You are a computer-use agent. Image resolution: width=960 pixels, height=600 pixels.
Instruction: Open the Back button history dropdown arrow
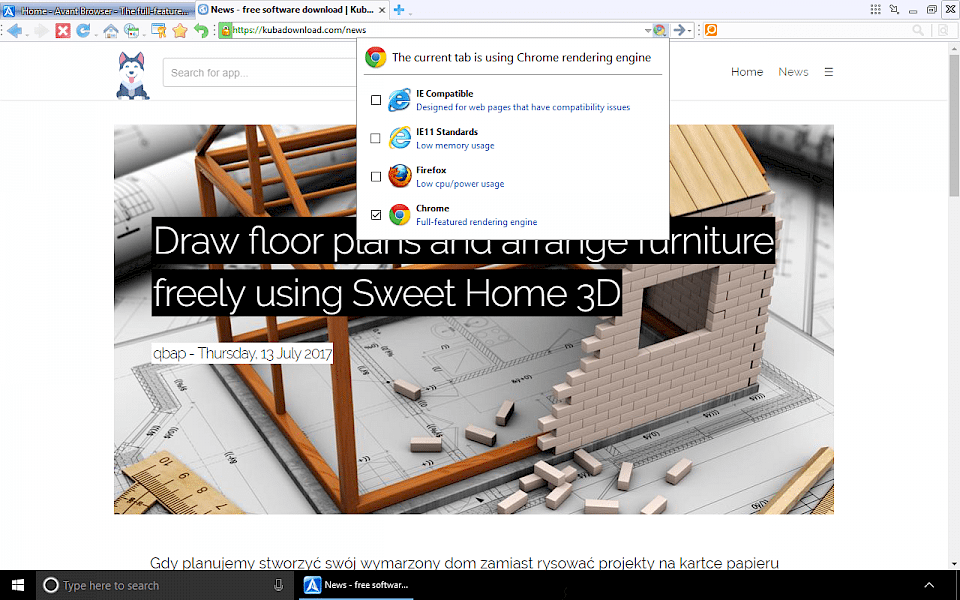click(x=27, y=34)
